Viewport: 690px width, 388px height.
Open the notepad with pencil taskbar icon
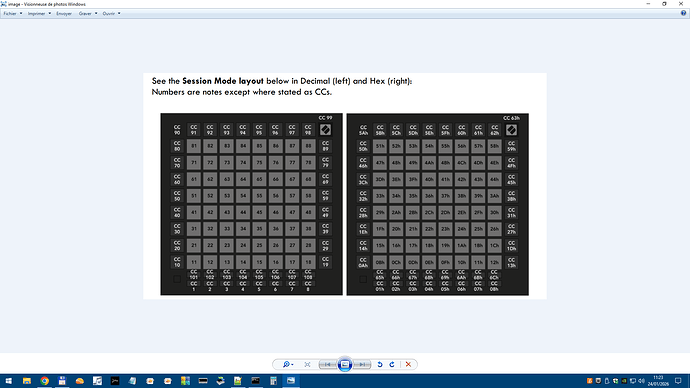tap(238, 381)
